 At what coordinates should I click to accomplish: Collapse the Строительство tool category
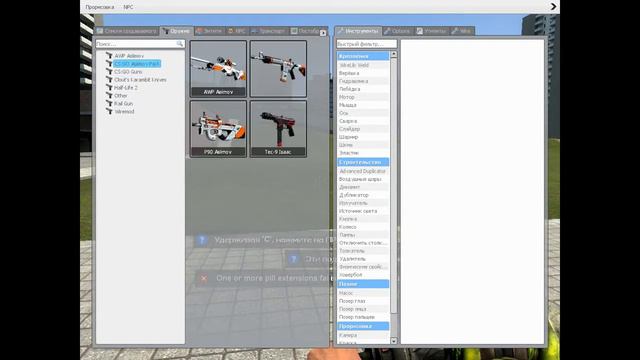point(363,162)
